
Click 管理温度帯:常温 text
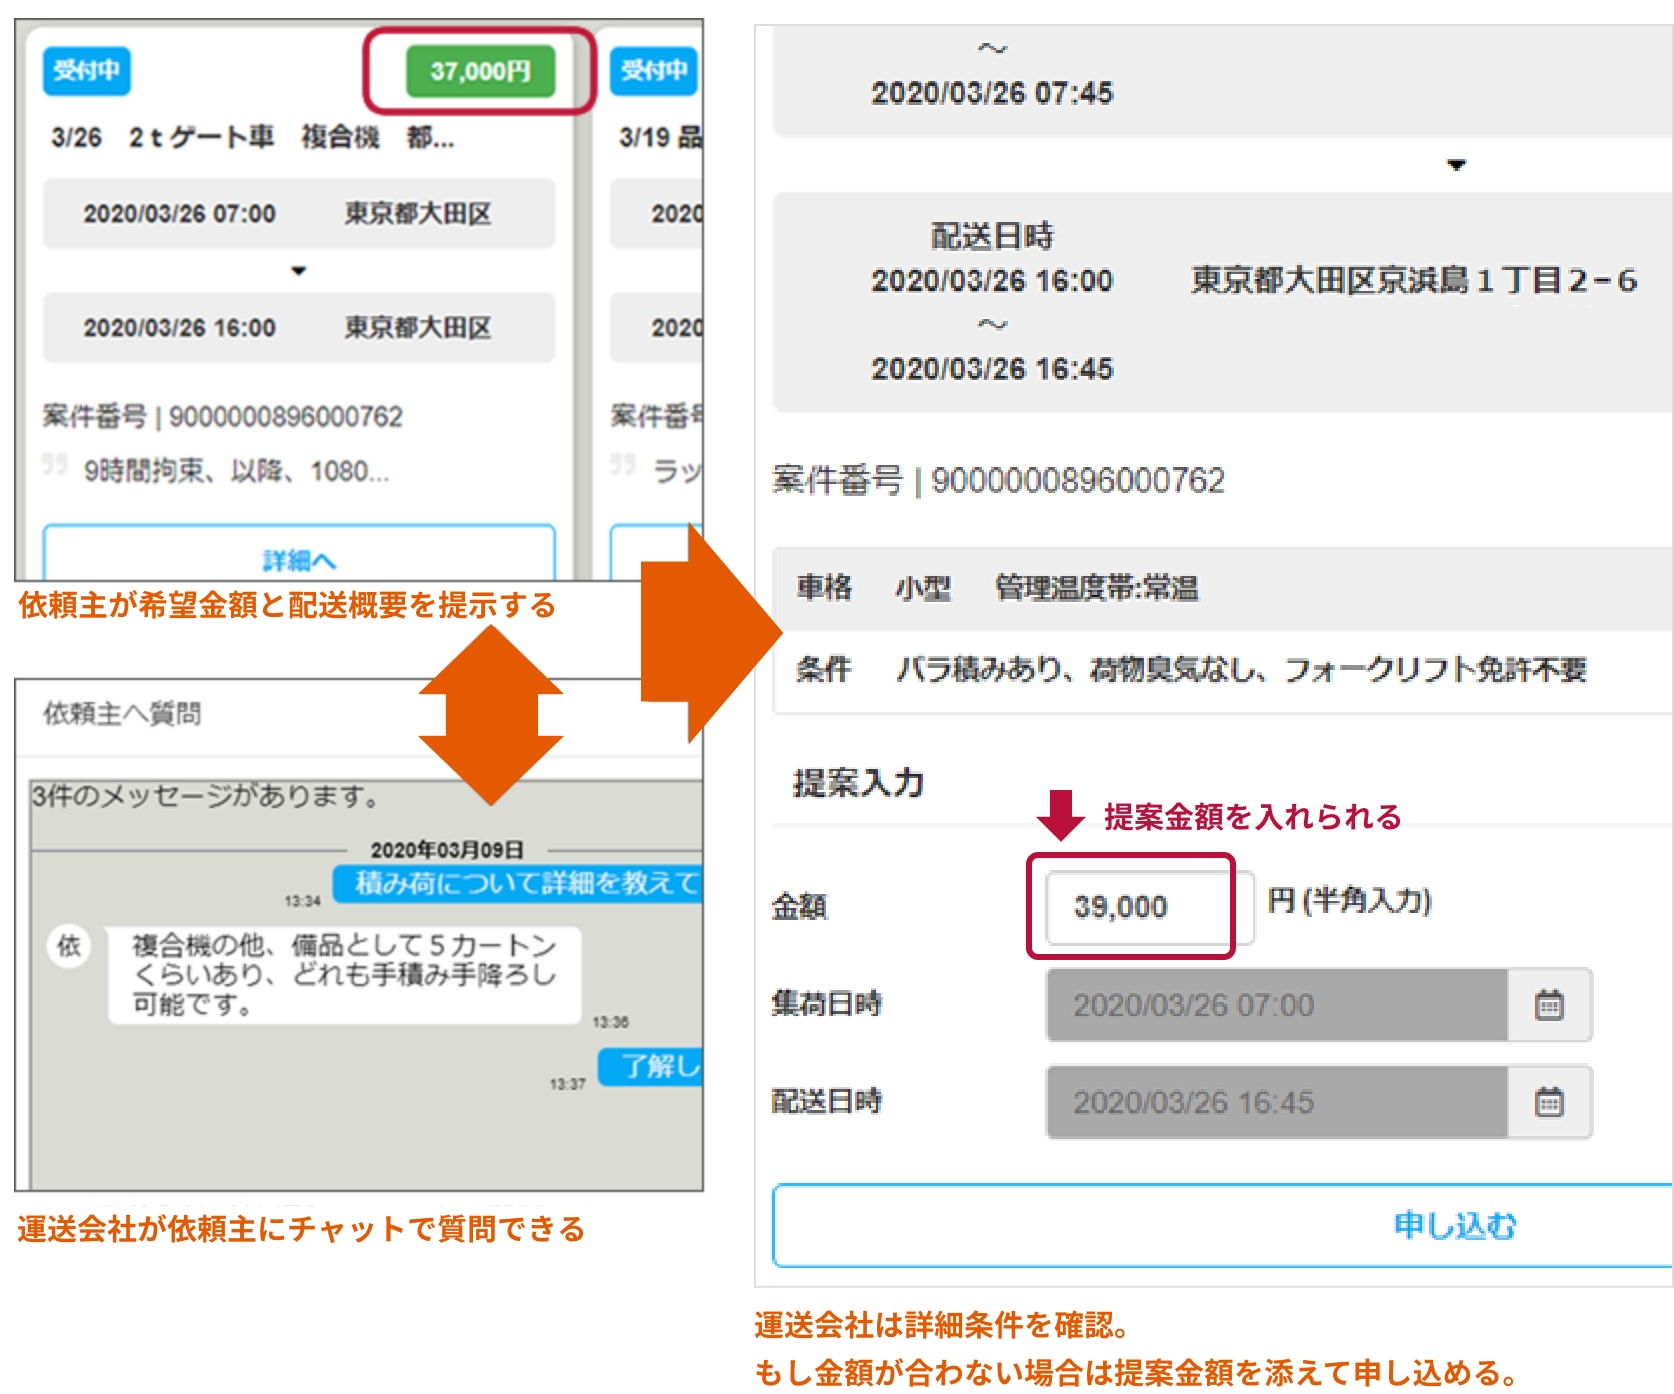click(1097, 588)
